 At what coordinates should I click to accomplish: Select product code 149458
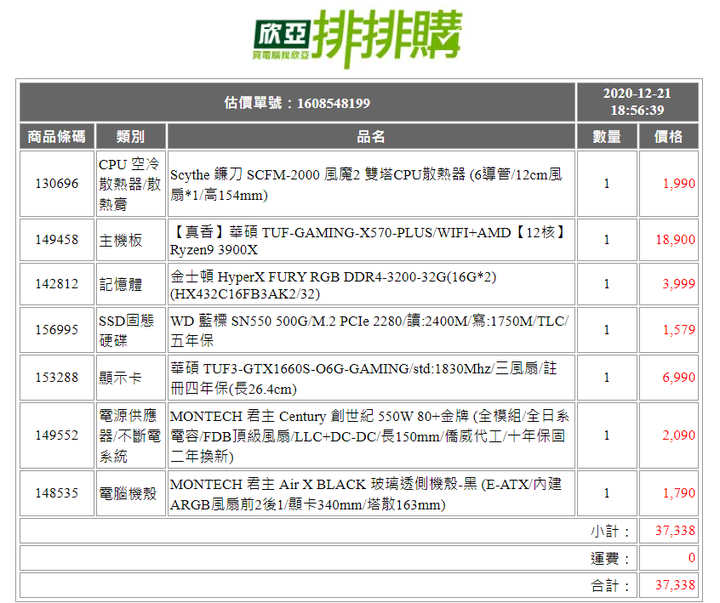pos(57,240)
